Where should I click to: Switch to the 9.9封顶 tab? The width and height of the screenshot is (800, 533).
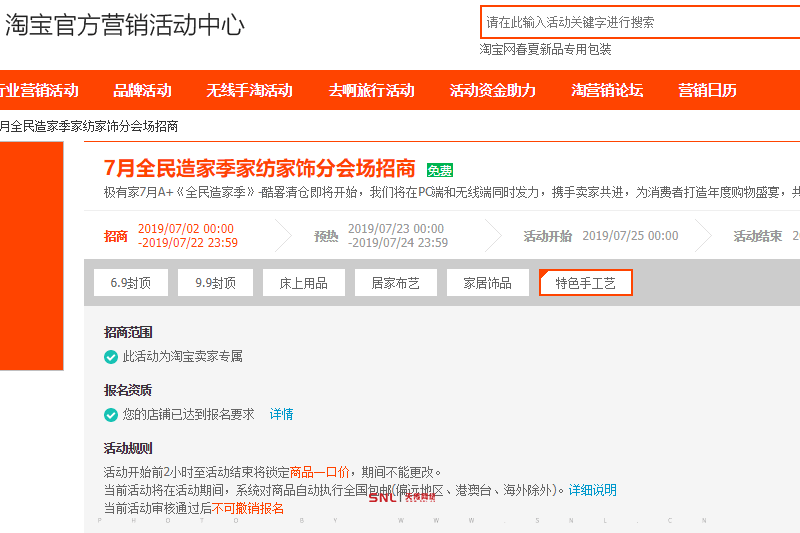(x=216, y=283)
